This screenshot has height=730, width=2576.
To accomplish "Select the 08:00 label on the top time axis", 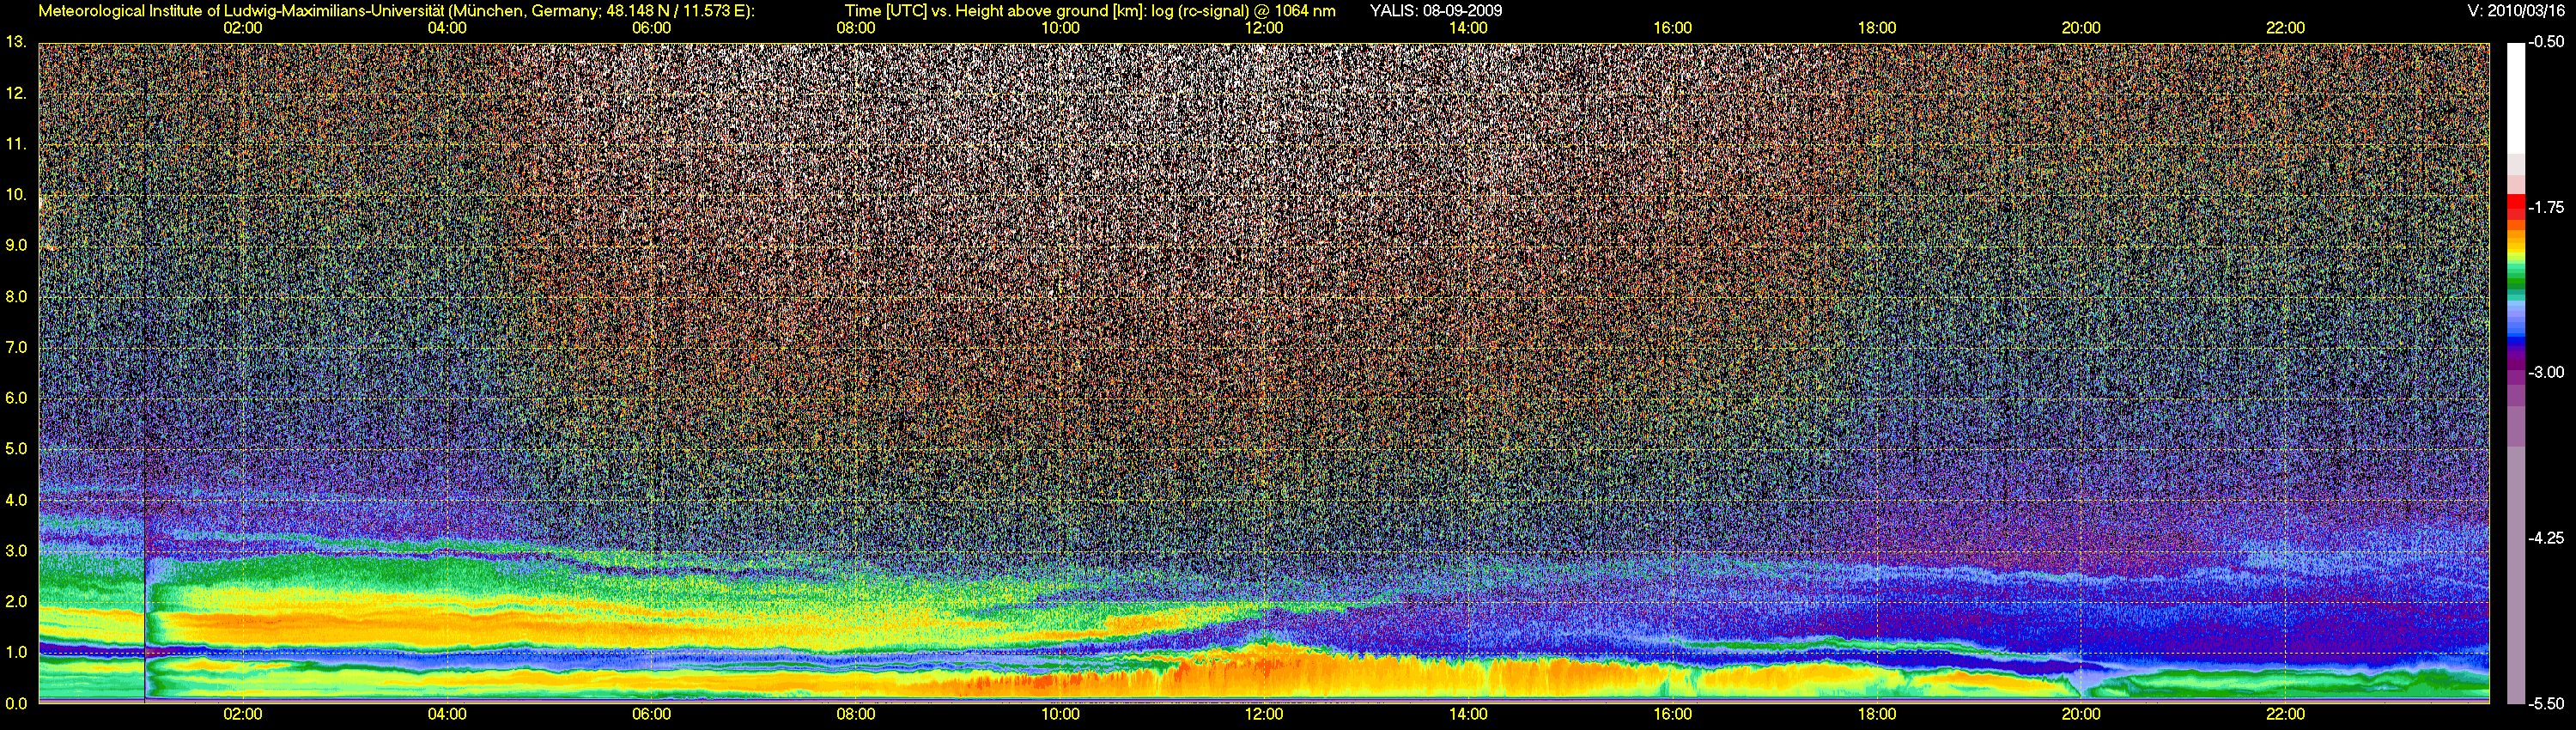I will pos(856,28).
